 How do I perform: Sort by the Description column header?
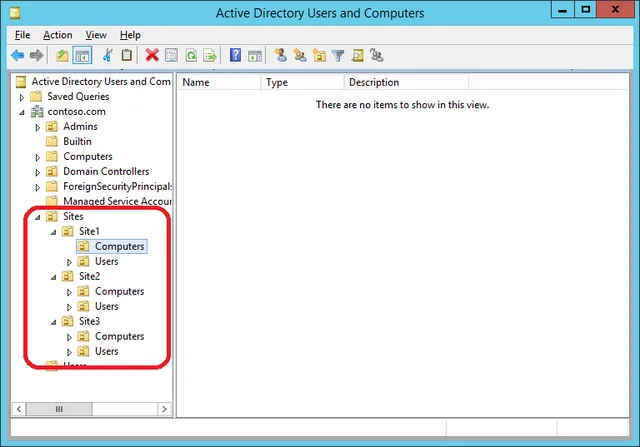[x=407, y=82]
